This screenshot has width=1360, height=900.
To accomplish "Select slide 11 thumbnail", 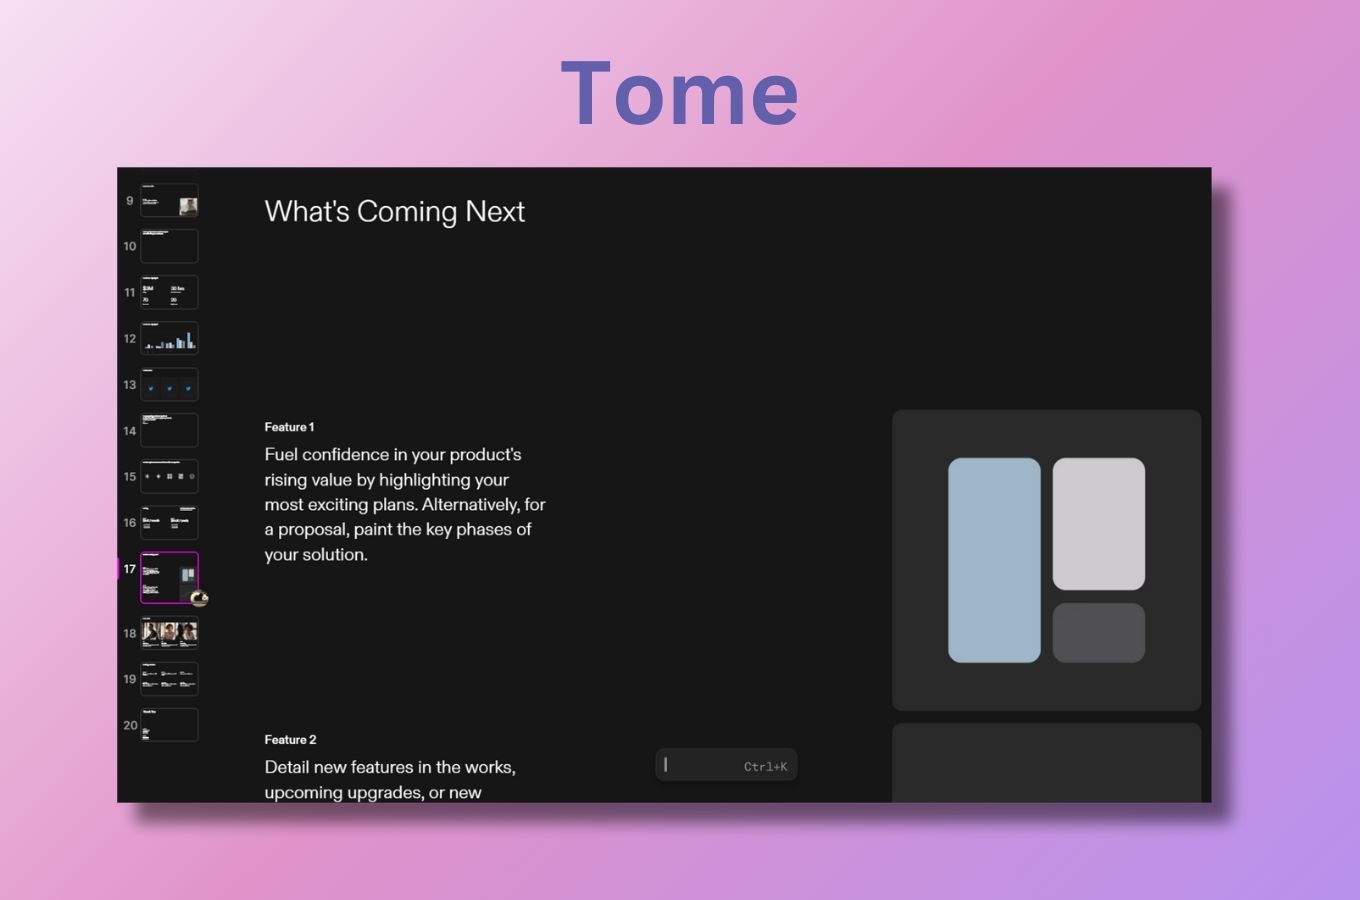I will pos(169,292).
